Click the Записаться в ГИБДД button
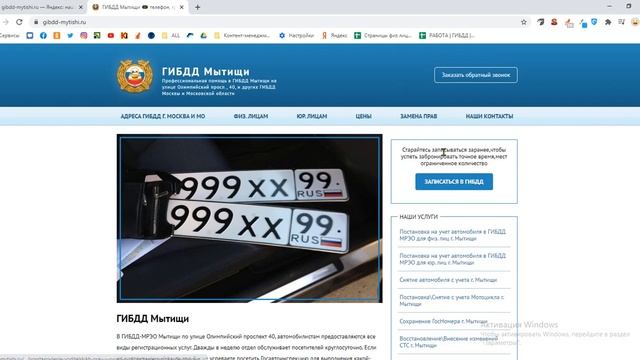The image size is (640, 360). [454, 182]
